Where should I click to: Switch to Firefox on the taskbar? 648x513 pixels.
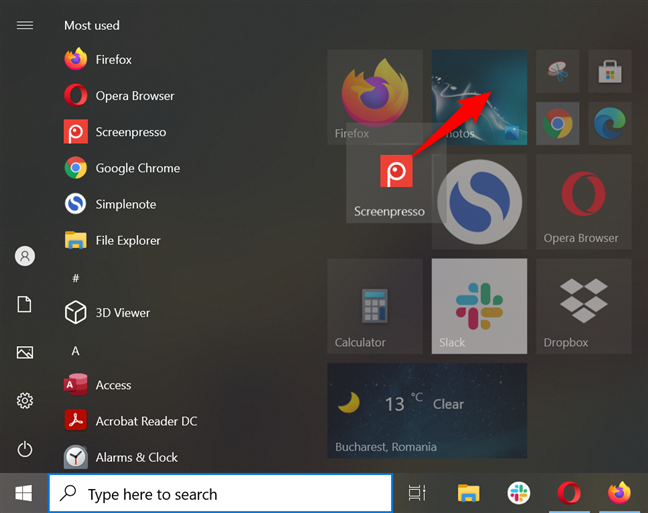[x=619, y=493]
